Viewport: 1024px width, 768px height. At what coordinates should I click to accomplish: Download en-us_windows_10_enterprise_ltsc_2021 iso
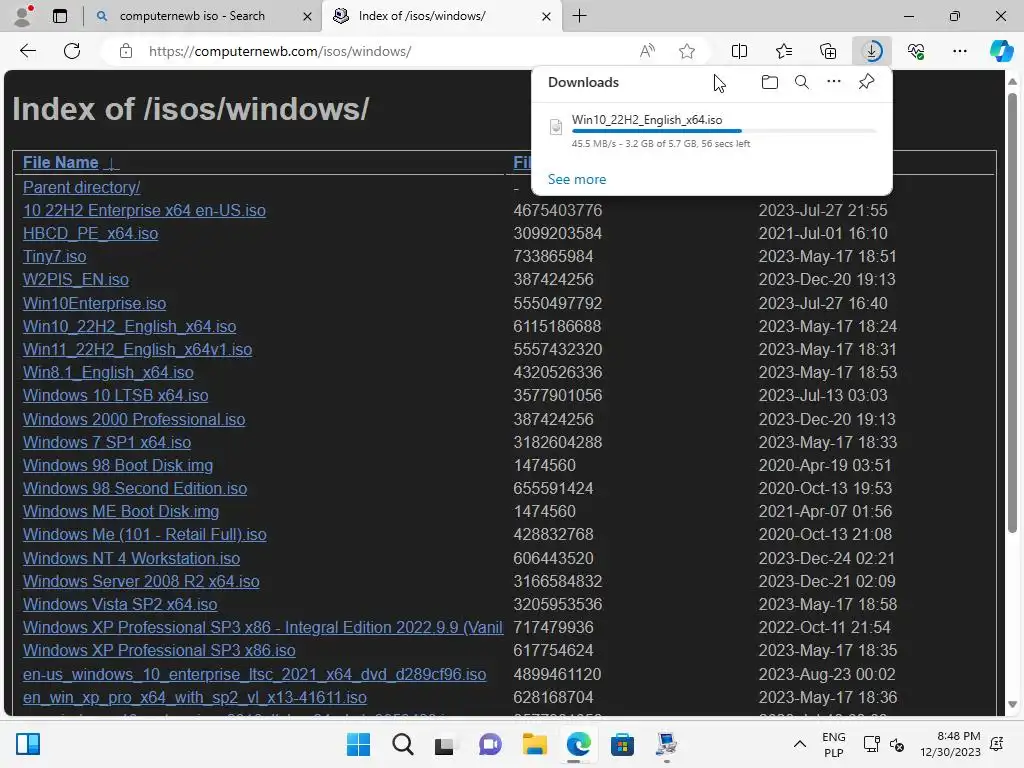point(254,674)
